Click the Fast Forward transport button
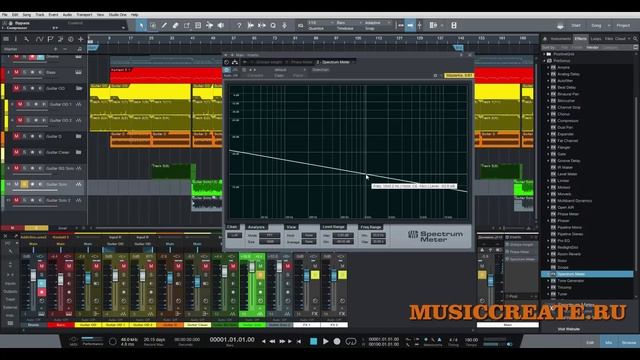 coord(282,341)
